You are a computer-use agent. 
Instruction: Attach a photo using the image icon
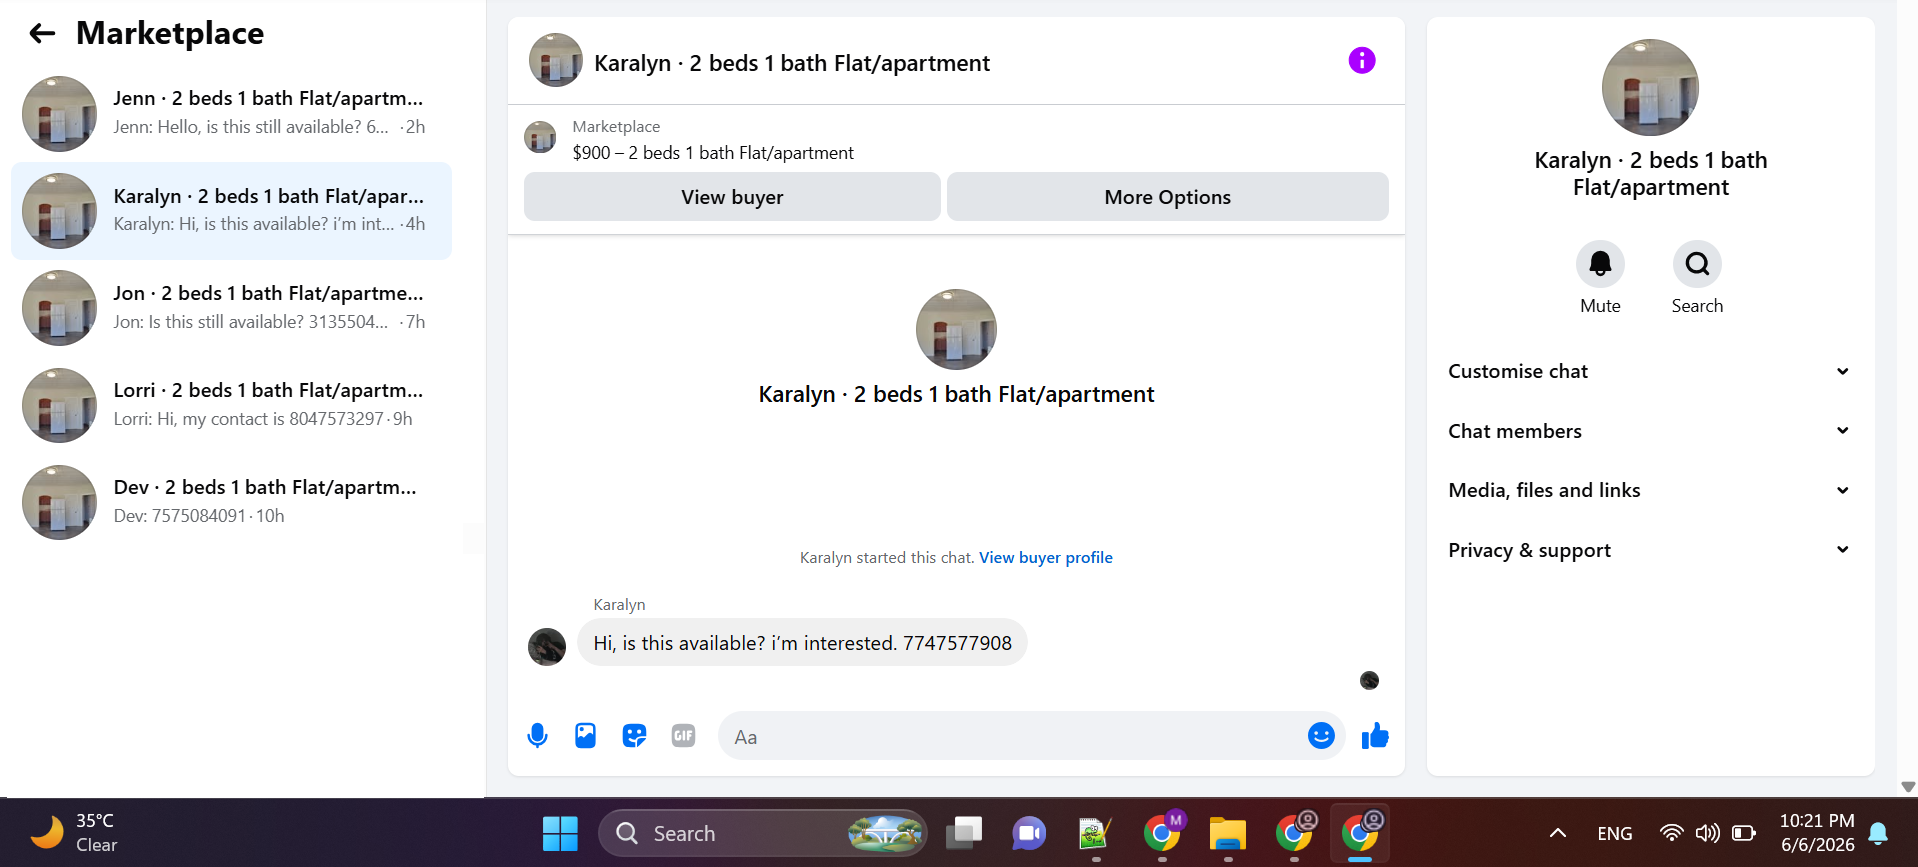(x=585, y=736)
